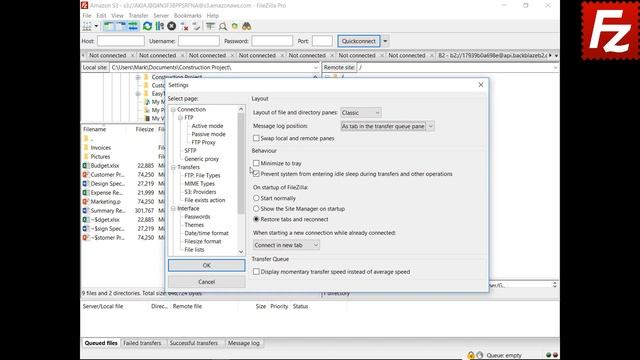Select Start normally radio button
This screenshot has width=640, height=360.
(256, 198)
